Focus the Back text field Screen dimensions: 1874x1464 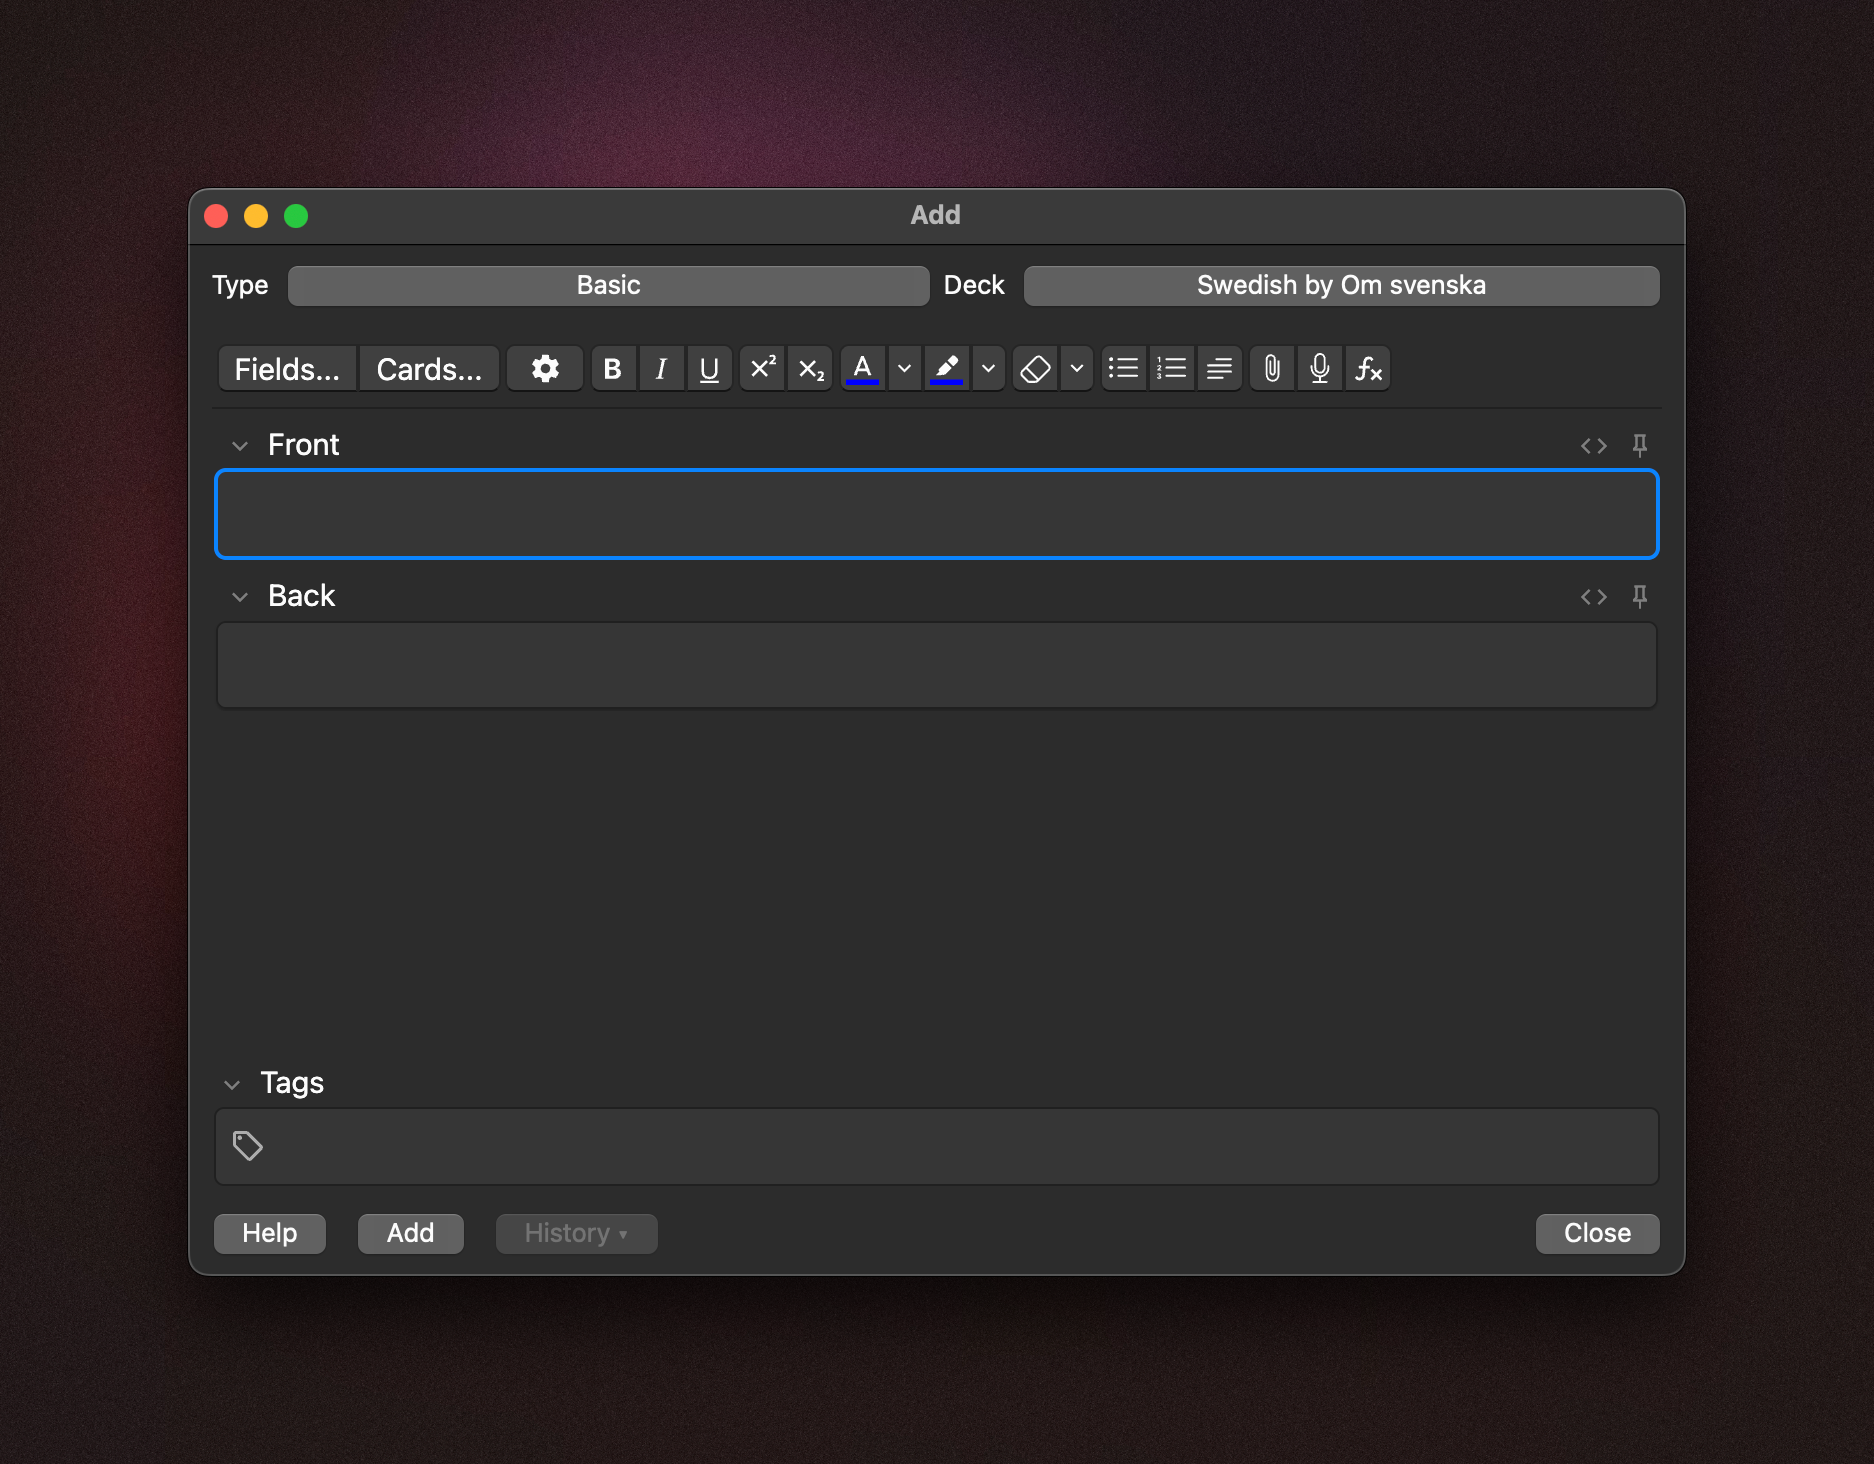[x=937, y=666]
